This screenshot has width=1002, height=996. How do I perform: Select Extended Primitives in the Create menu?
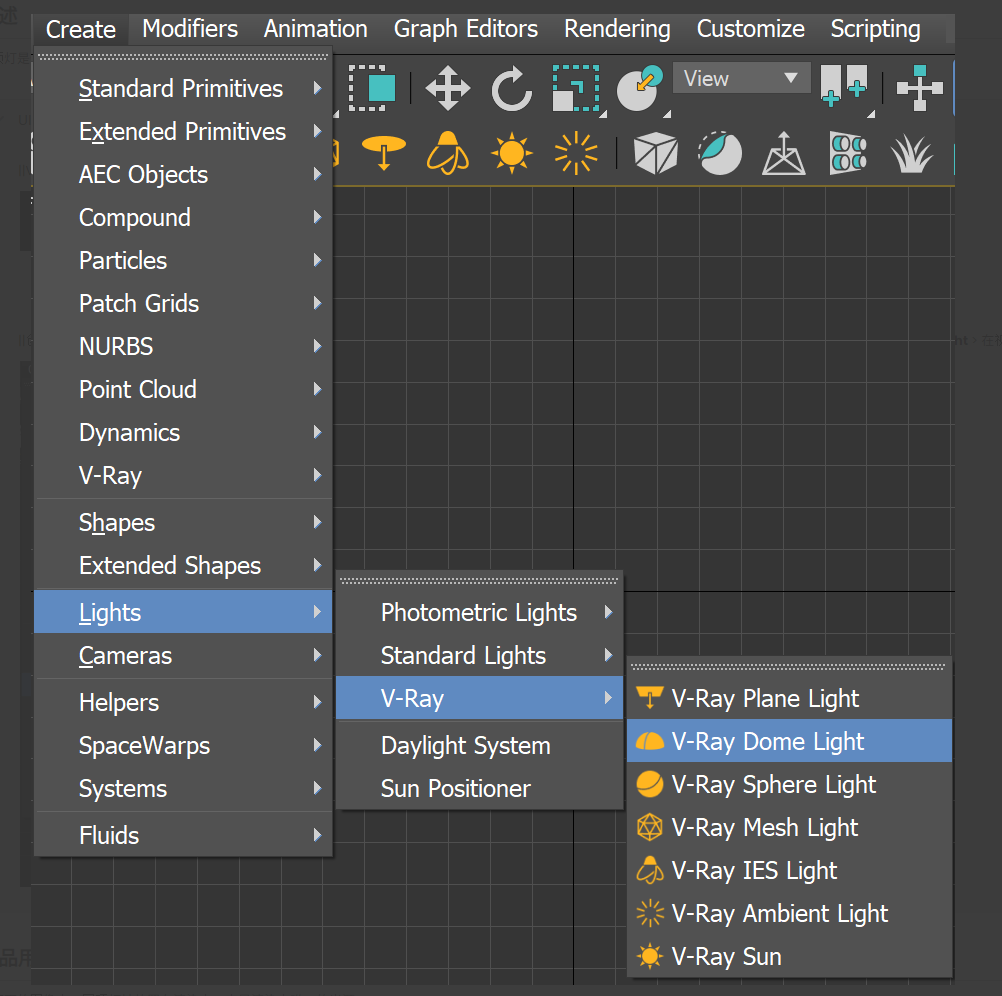pos(183,131)
